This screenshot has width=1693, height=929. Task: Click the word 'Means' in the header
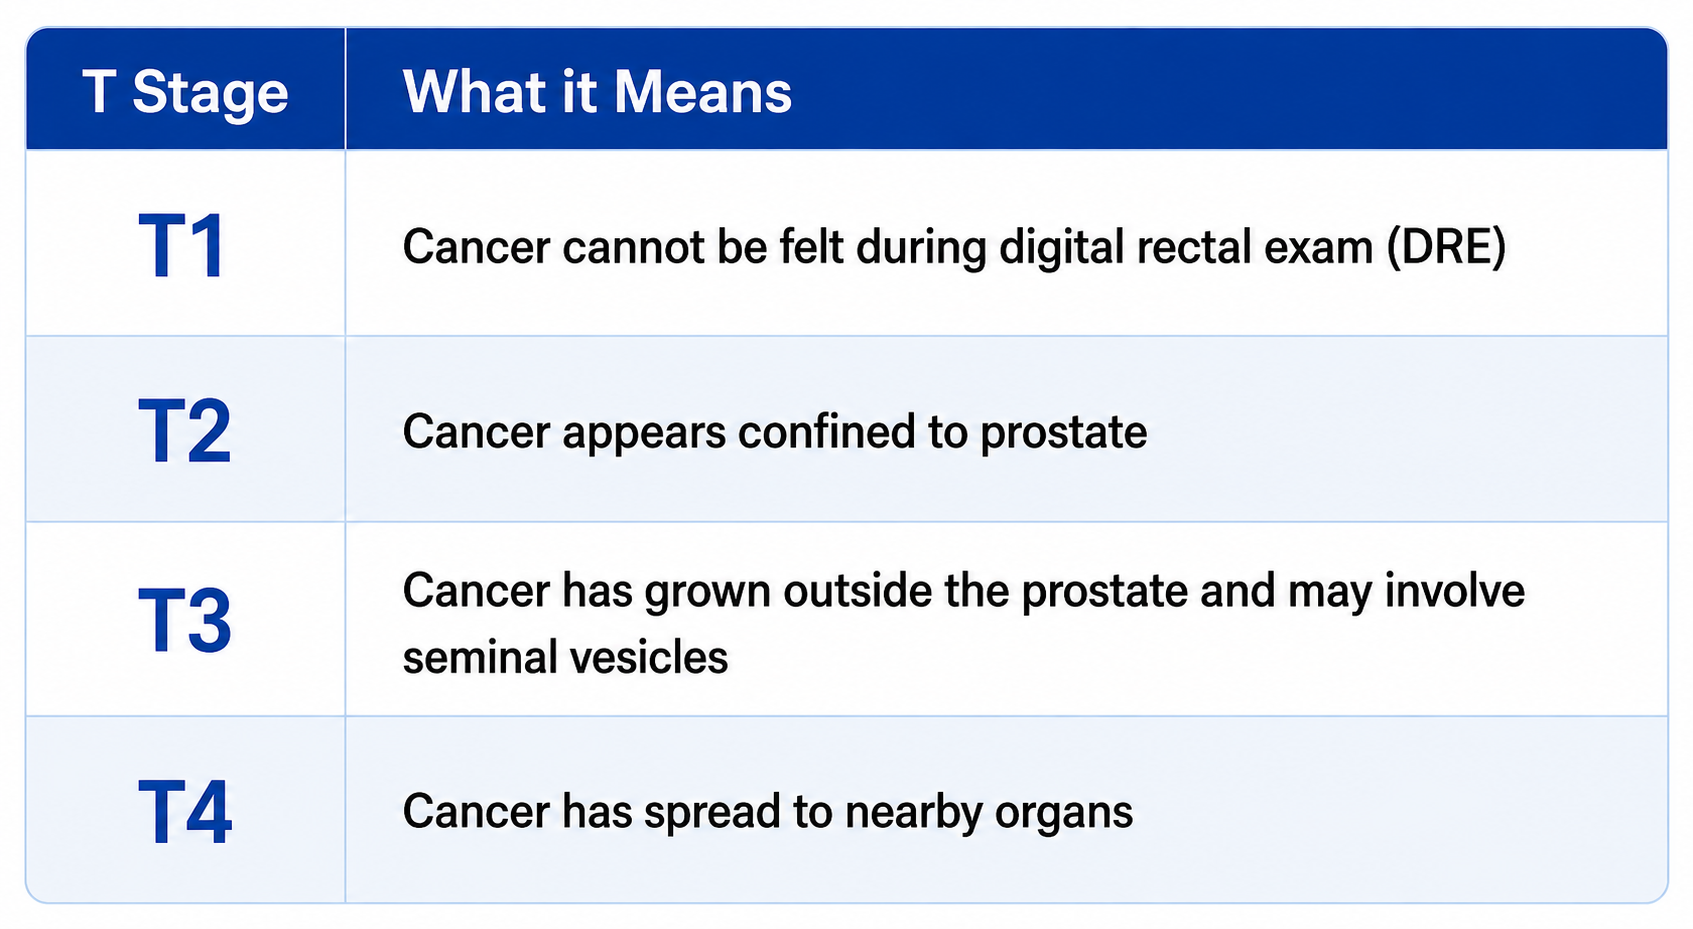point(703,92)
